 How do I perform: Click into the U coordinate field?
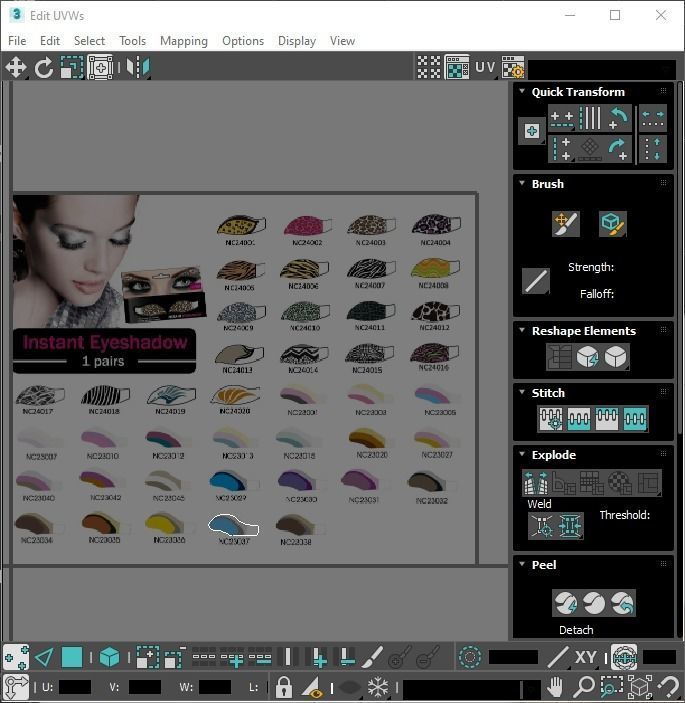[75, 687]
